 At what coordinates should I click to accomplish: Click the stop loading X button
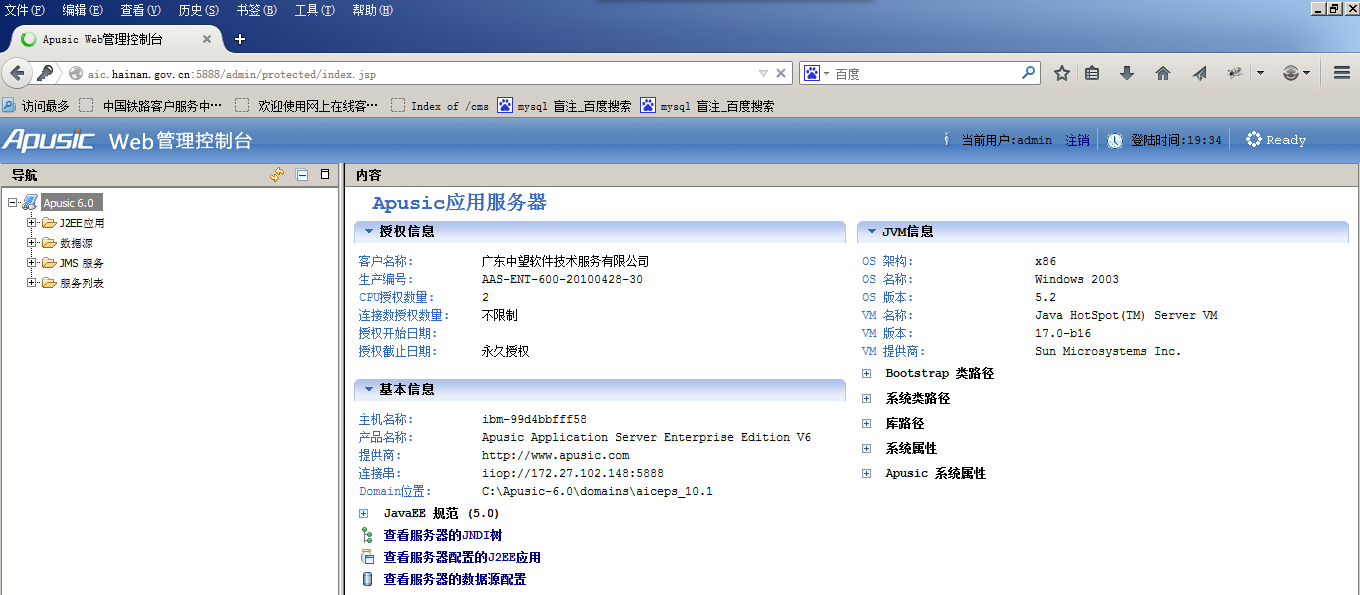pyautogui.click(x=782, y=73)
